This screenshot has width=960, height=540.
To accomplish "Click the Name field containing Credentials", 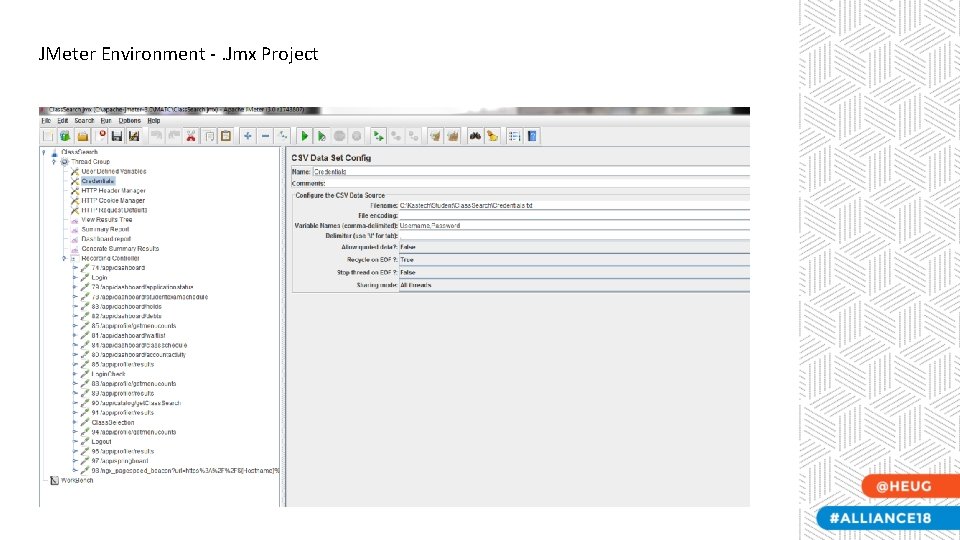I will point(531,172).
